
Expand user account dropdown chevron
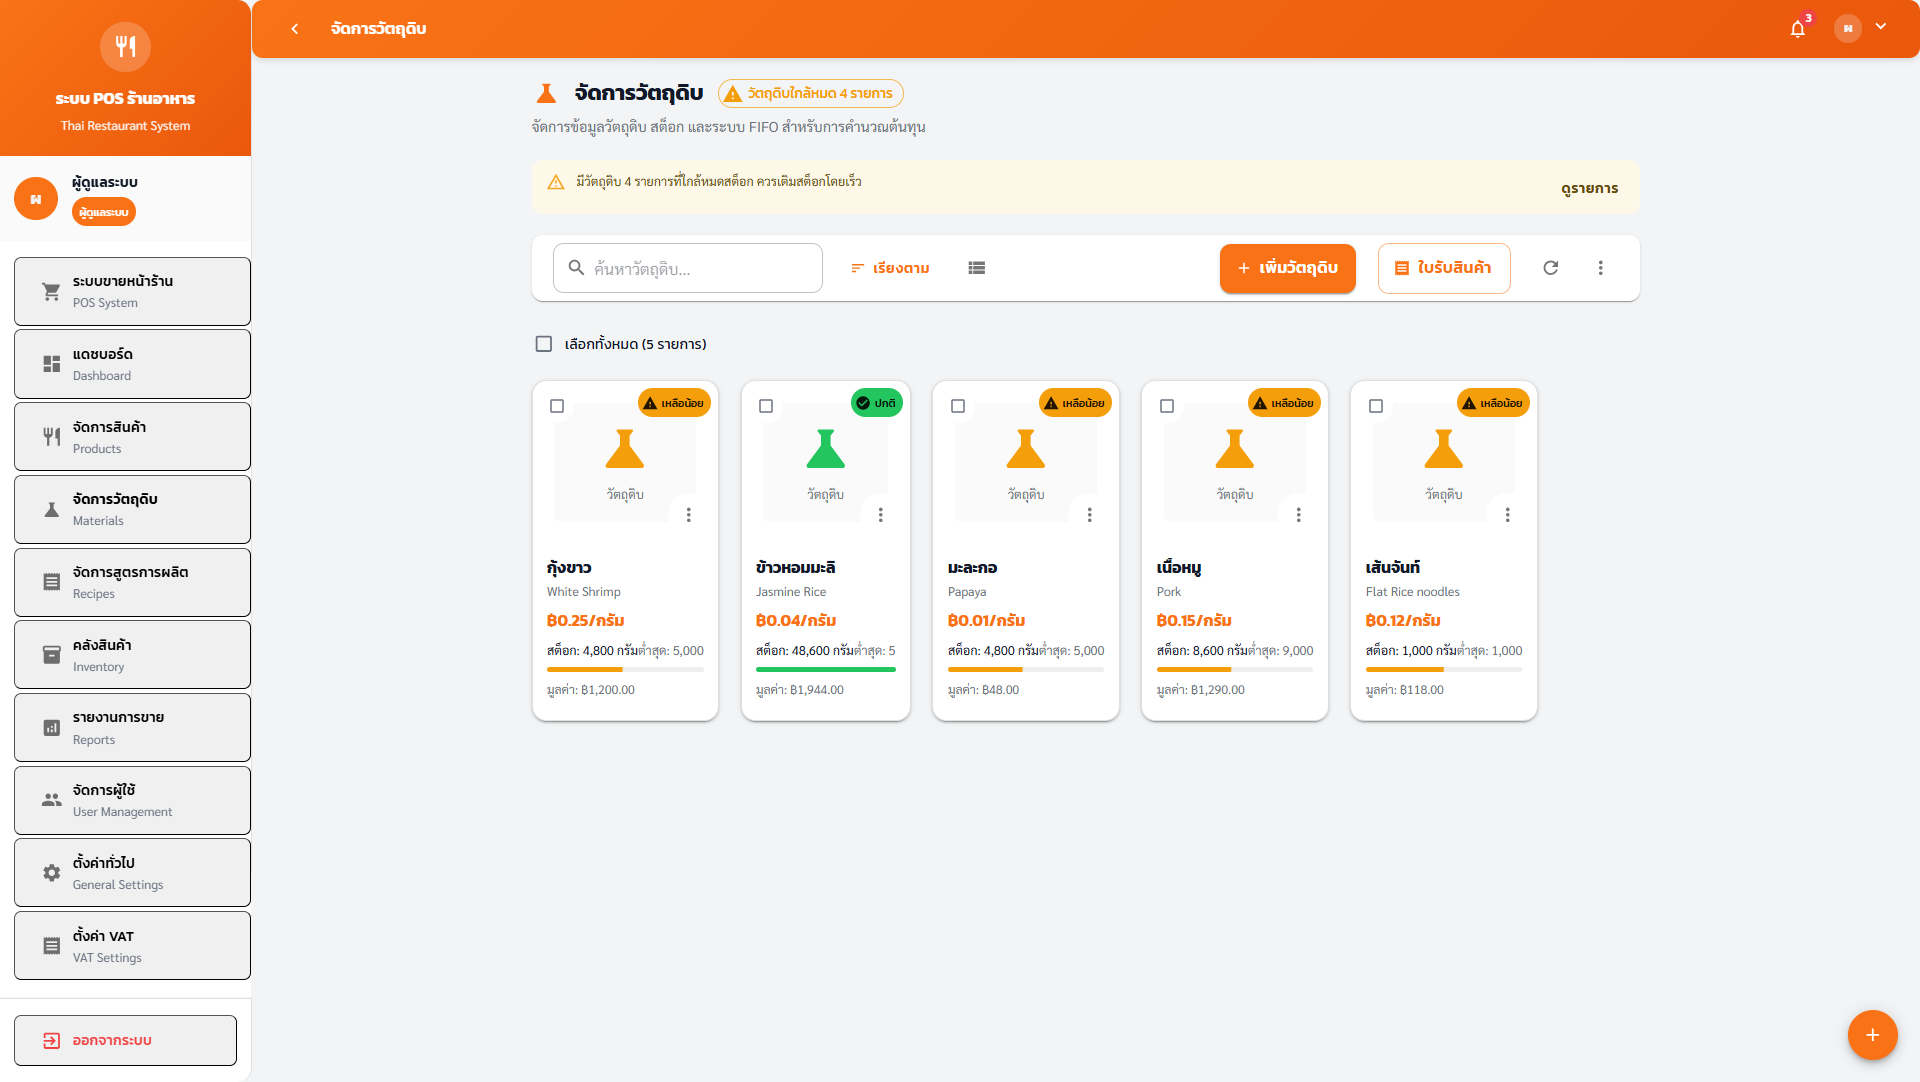pyautogui.click(x=1881, y=27)
